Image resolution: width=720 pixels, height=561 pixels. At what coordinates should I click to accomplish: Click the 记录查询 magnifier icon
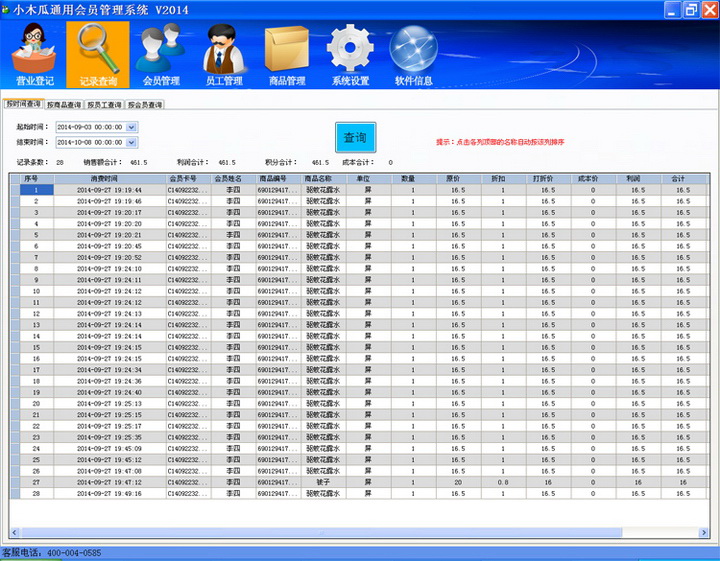pos(97,52)
